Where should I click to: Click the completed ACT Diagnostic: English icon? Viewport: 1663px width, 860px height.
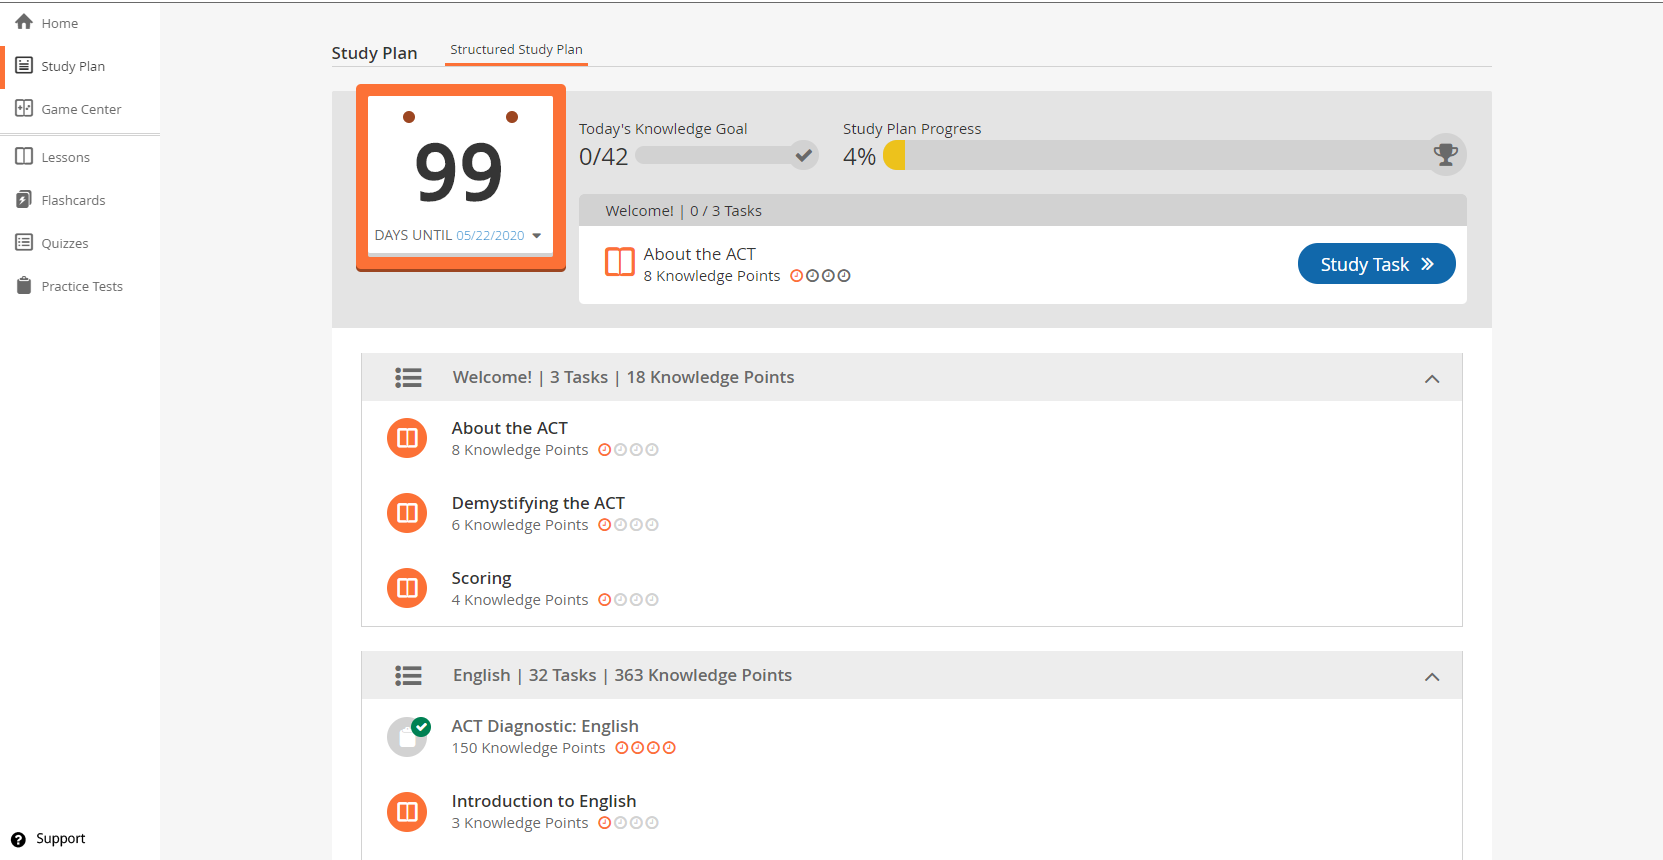408,737
